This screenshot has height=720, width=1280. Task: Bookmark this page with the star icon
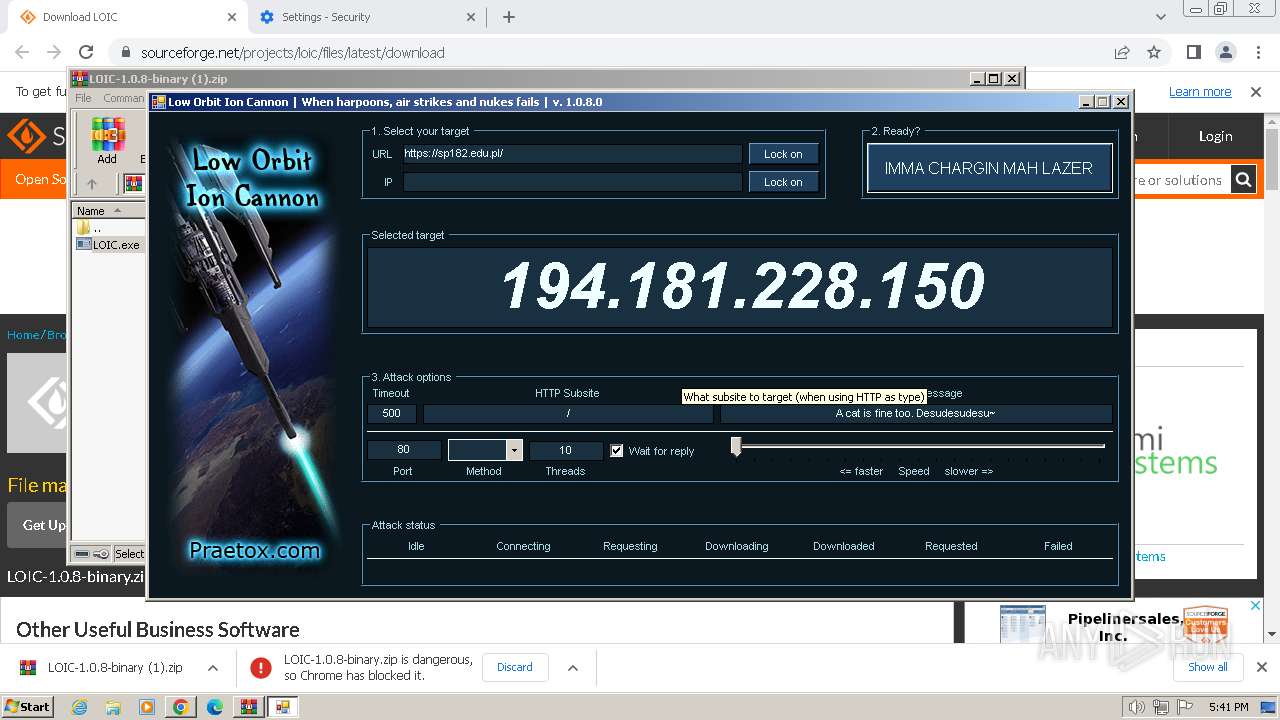1154,52
